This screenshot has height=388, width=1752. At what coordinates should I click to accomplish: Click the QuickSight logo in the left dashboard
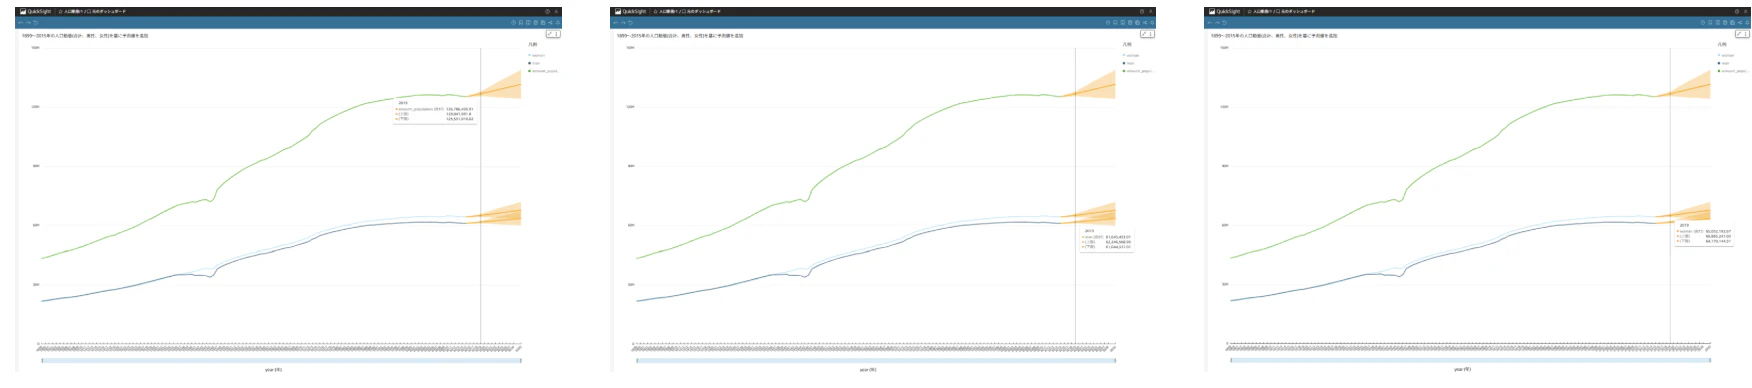pyautogui.click(x=35, y=11)
